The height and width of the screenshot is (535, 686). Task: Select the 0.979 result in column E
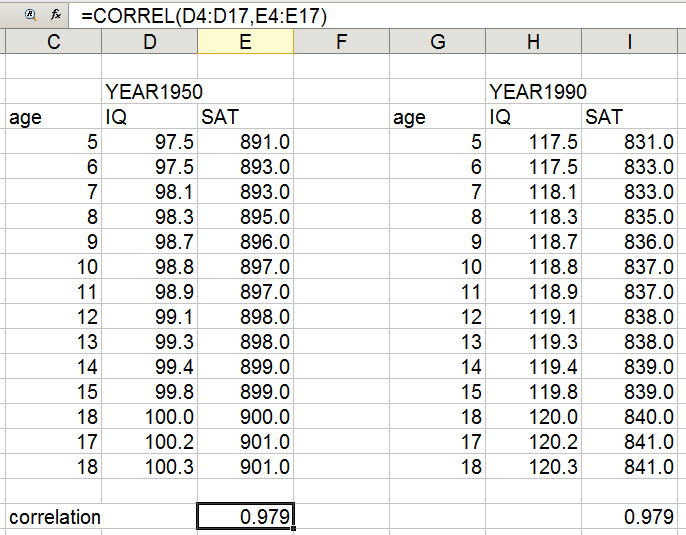point(245,516)
